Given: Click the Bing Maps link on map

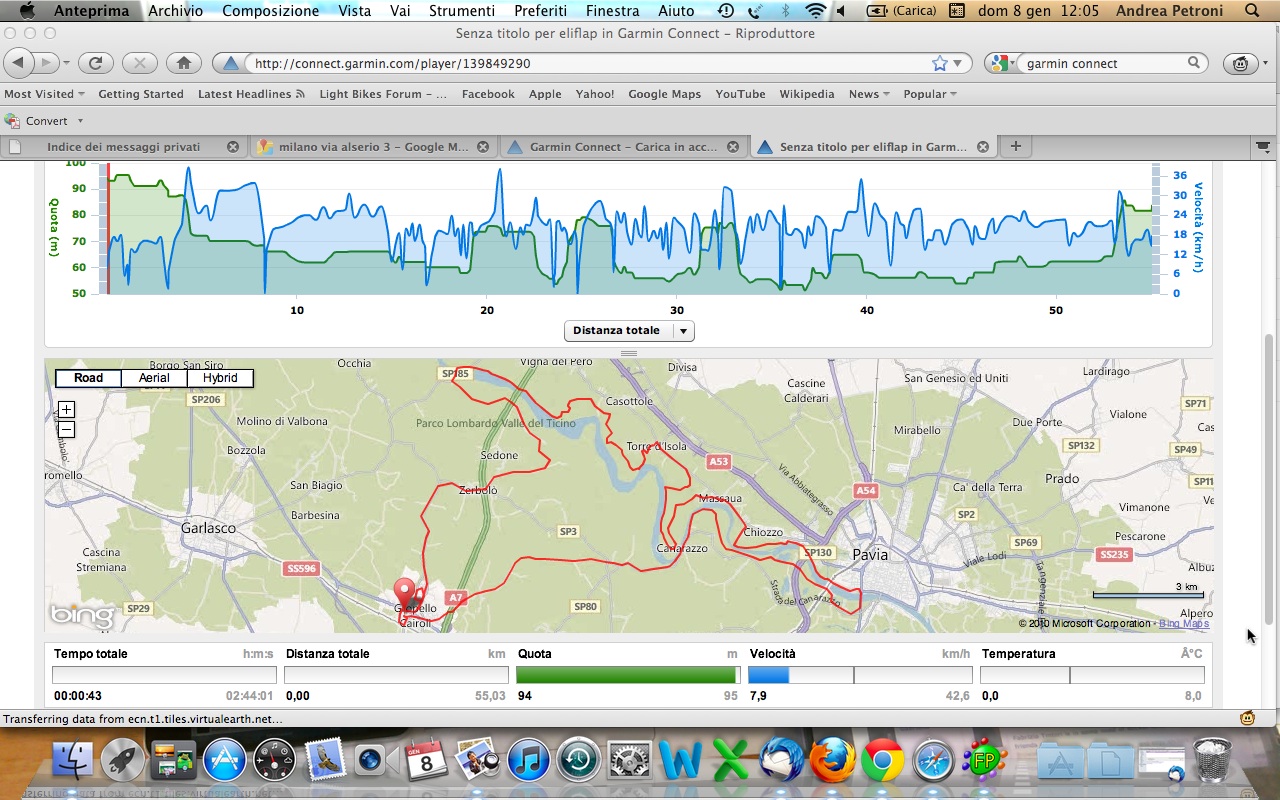Looking at the screenshot, I should coord(1183,624).
